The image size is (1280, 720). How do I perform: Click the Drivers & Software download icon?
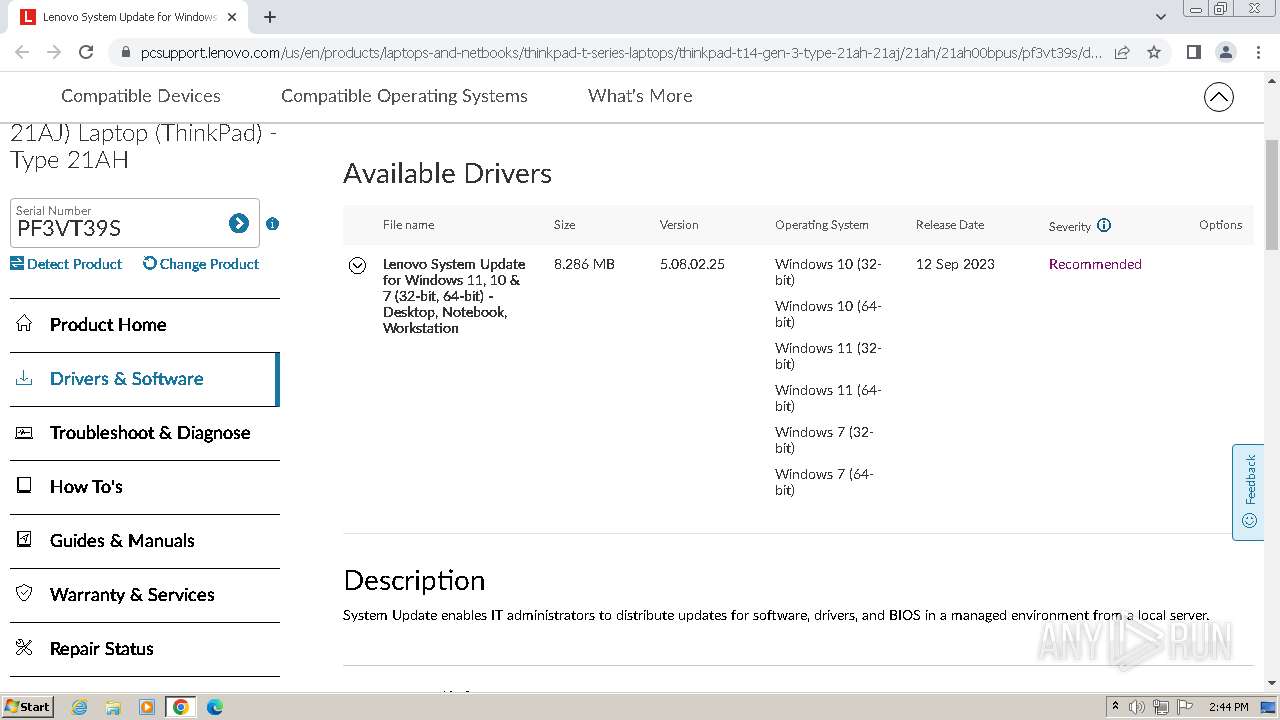pyautogui.click(x=24, y=378)
